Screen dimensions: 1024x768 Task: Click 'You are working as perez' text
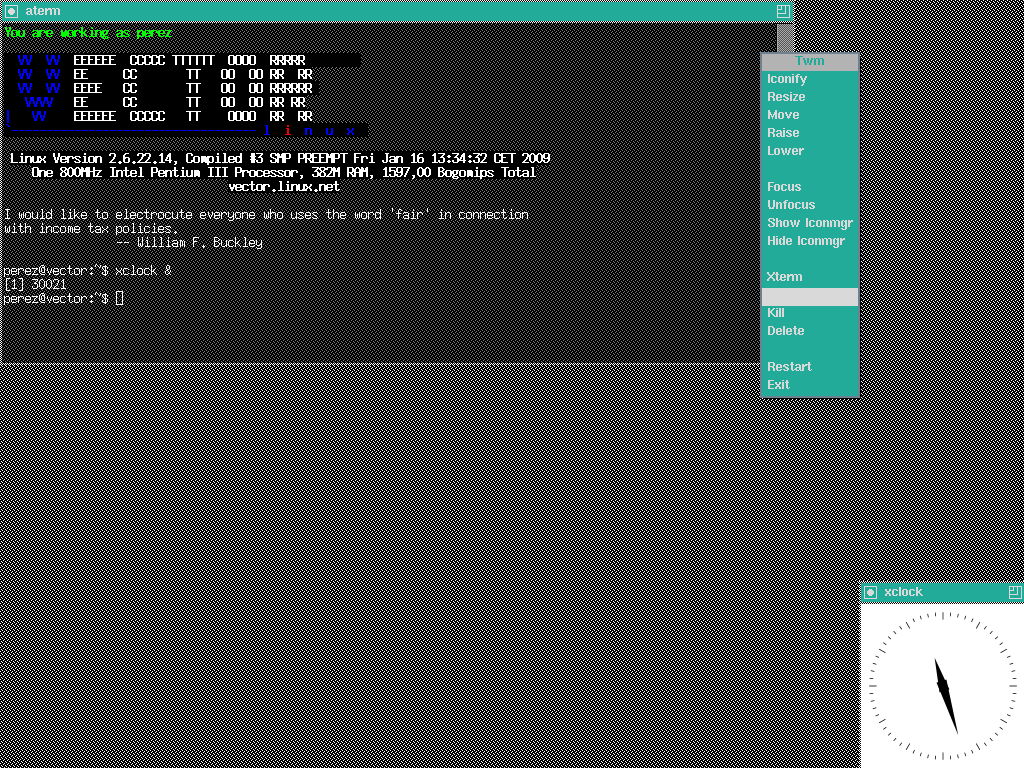coord(88,33)
